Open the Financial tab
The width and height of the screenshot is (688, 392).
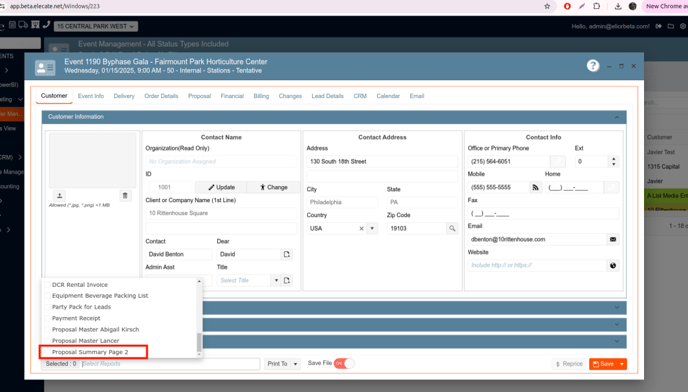(x=232, y=96)
